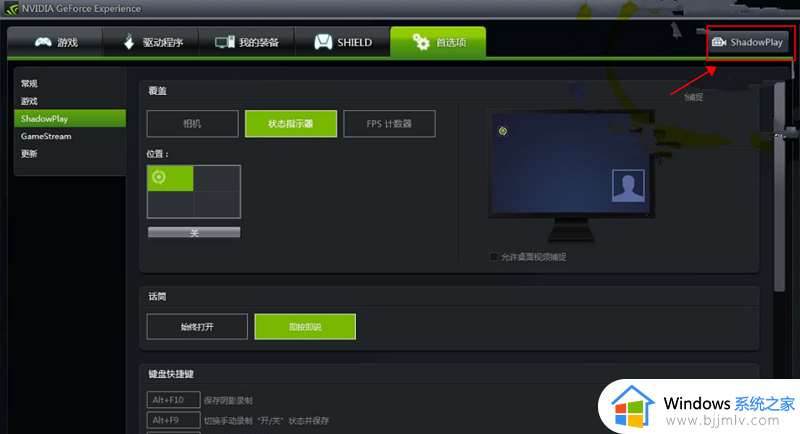Select the bottom-right position quadrant

coord(217,205)
